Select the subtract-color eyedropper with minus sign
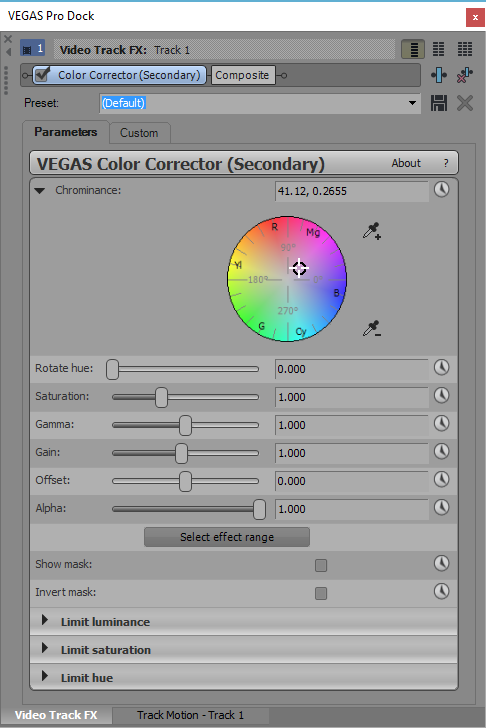The height and width of the screenshot is (728, 486). click(372, 329)
